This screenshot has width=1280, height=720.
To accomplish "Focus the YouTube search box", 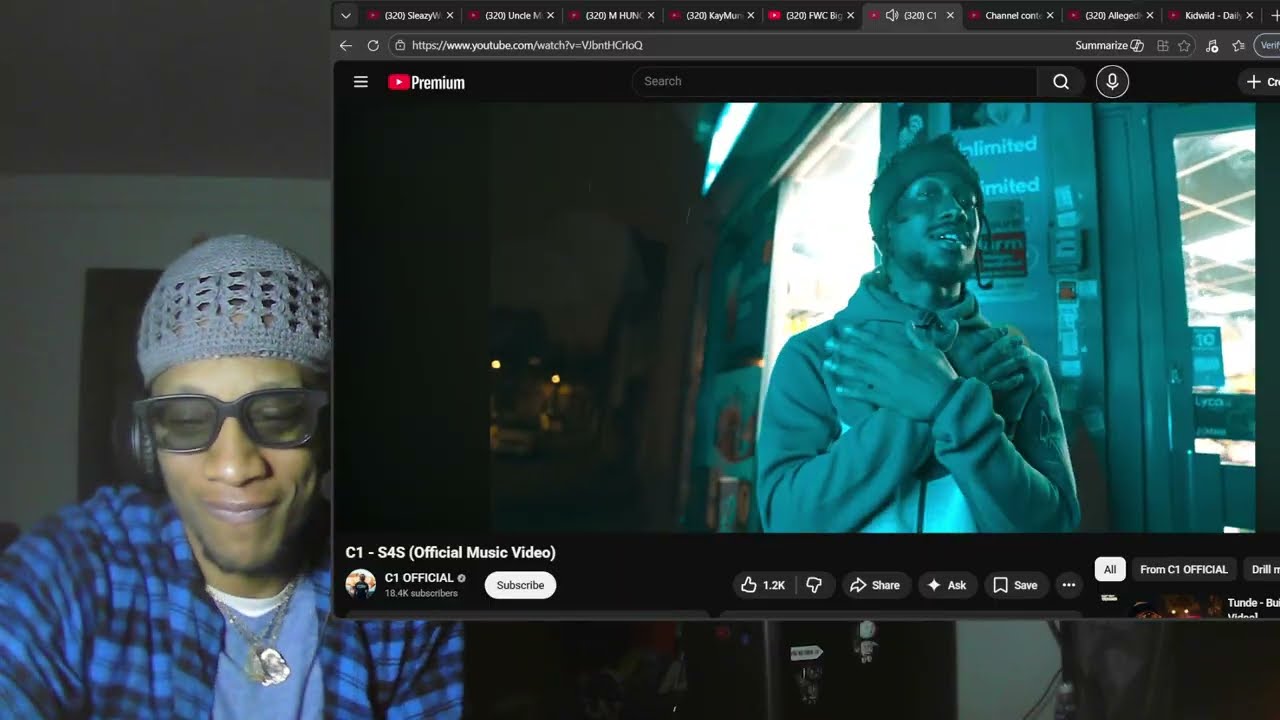I will point(835,81).
